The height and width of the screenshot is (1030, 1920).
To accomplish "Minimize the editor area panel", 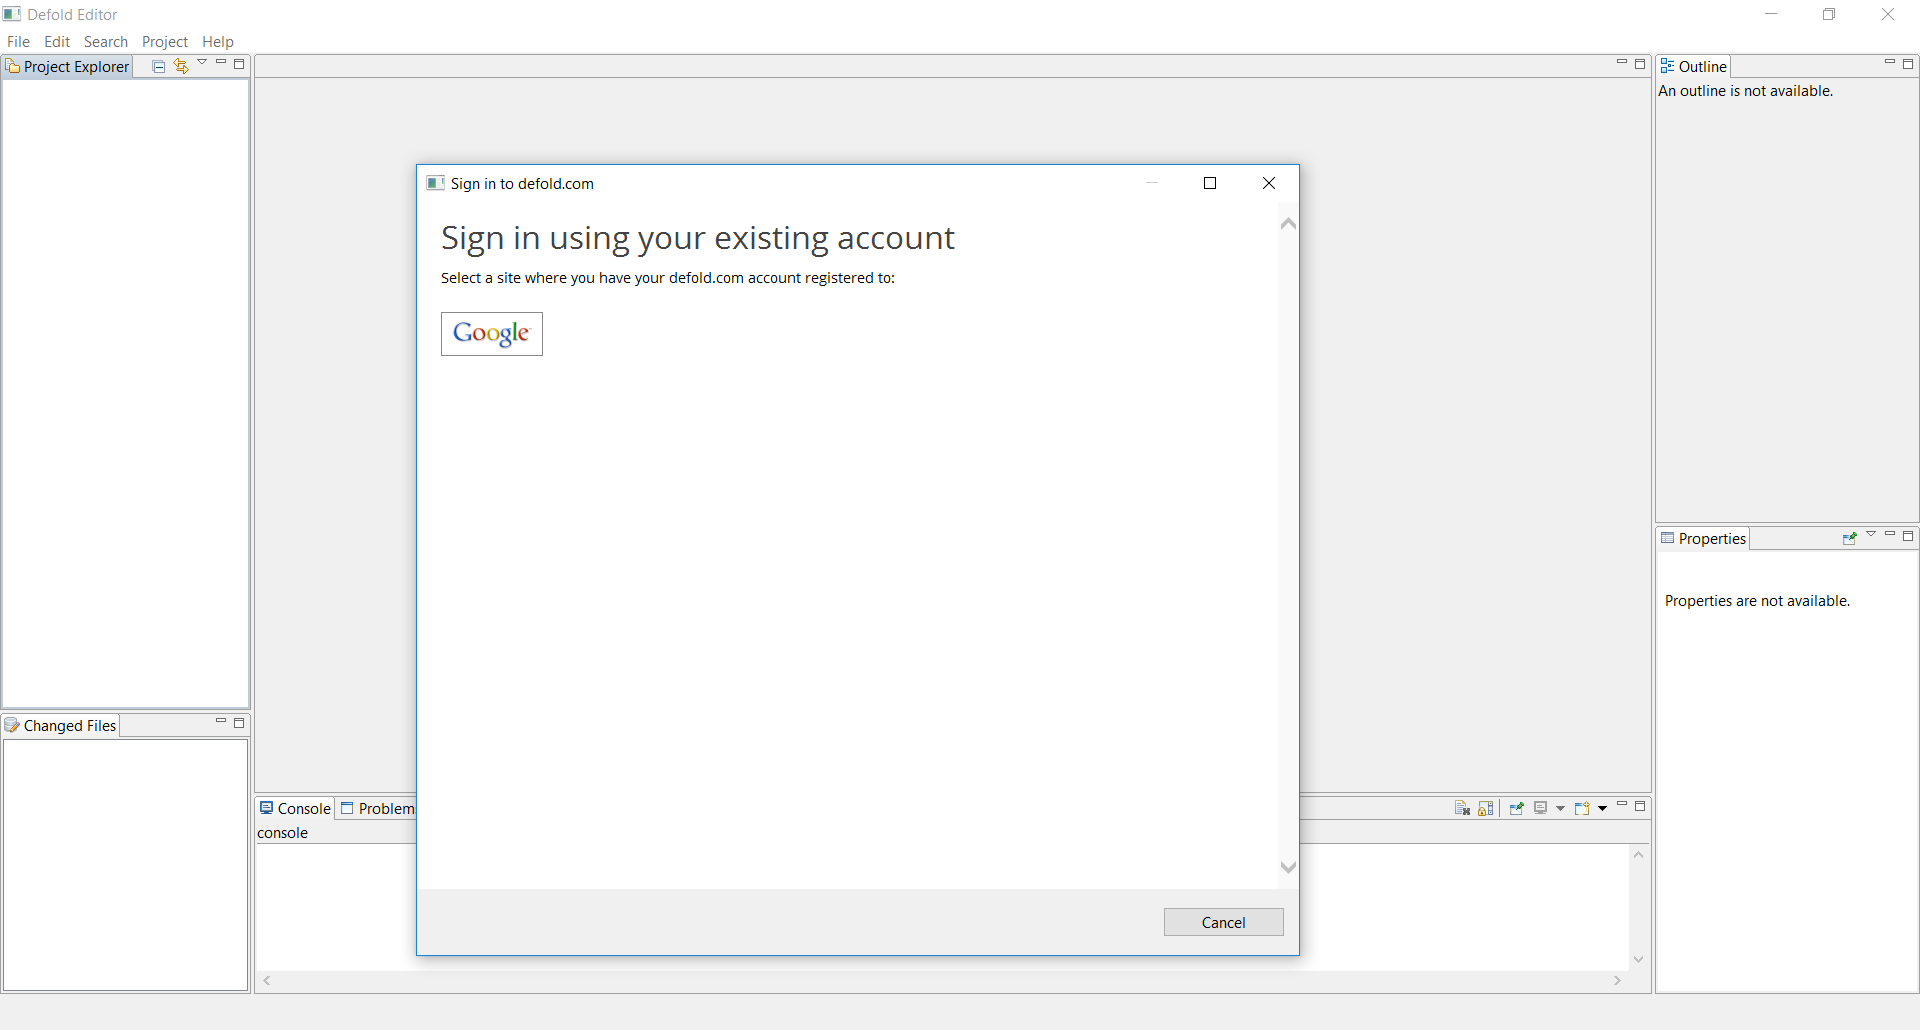I will [1621, 63].
